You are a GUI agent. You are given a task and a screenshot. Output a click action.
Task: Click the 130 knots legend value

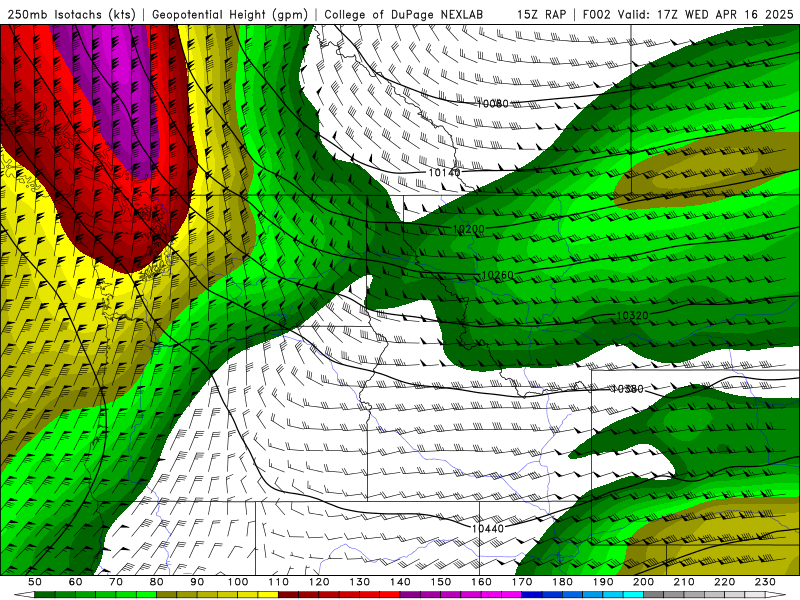360,582
